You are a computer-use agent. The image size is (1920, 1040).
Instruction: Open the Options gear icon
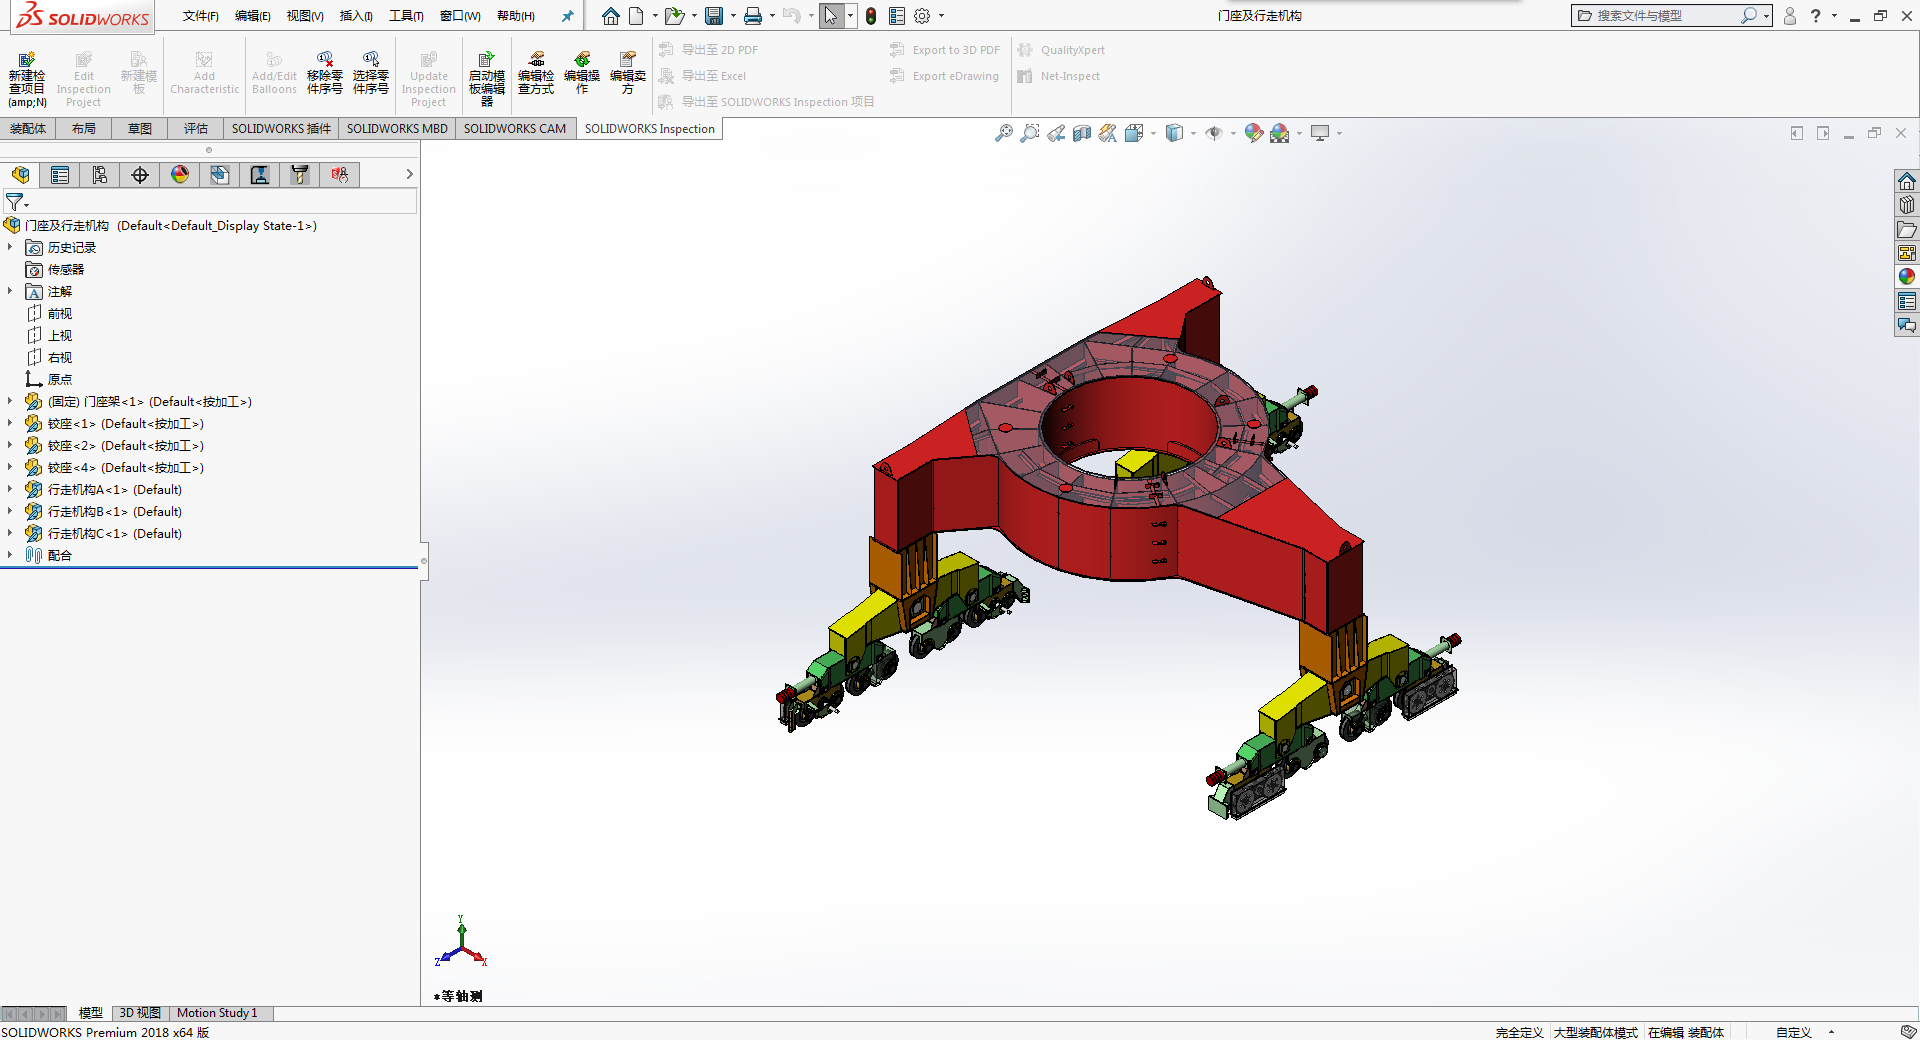tap(922, 16)
